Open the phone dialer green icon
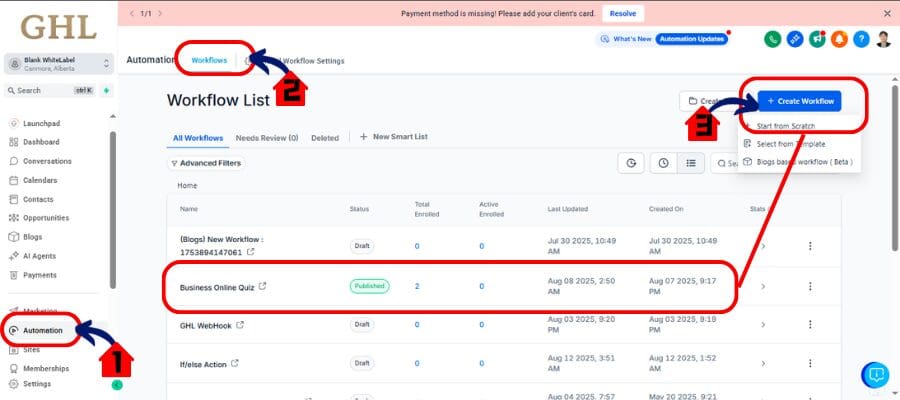This screenshot has width=900, height=400. [773, 39]
